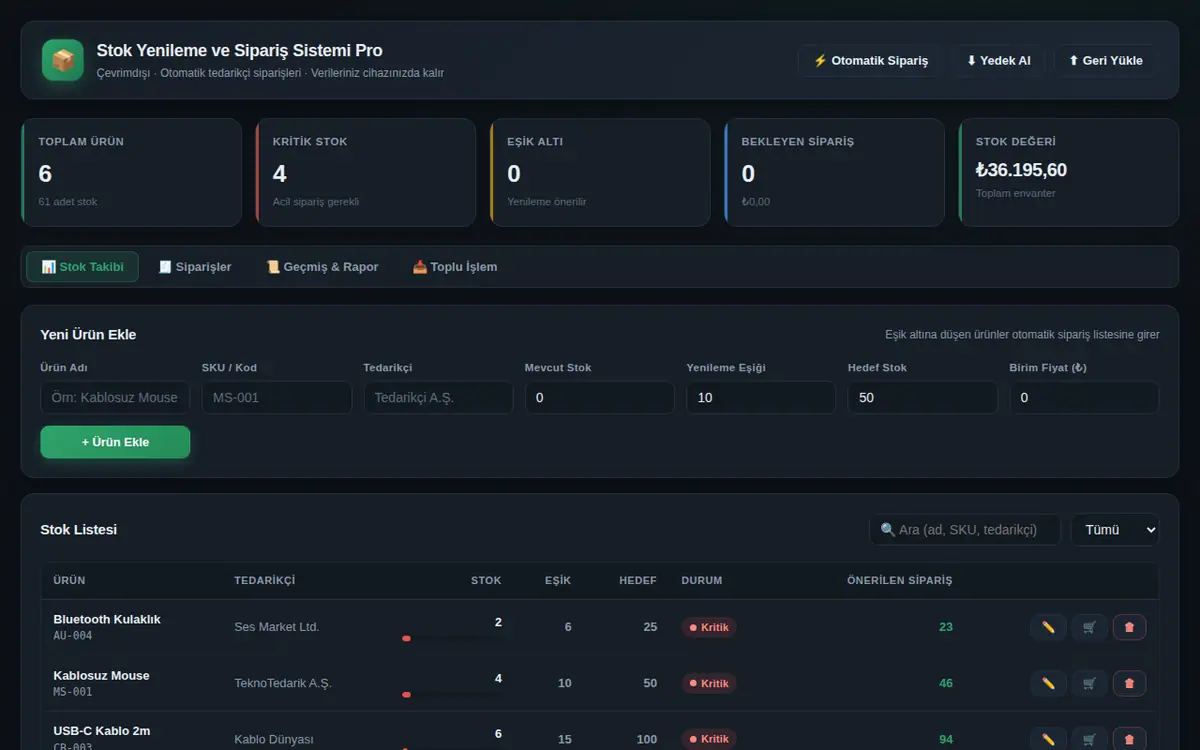The image size is (1200, 750).
Task: Click the Kritik badge for Bluetooth Kulaklık
Action: (709, 628)
